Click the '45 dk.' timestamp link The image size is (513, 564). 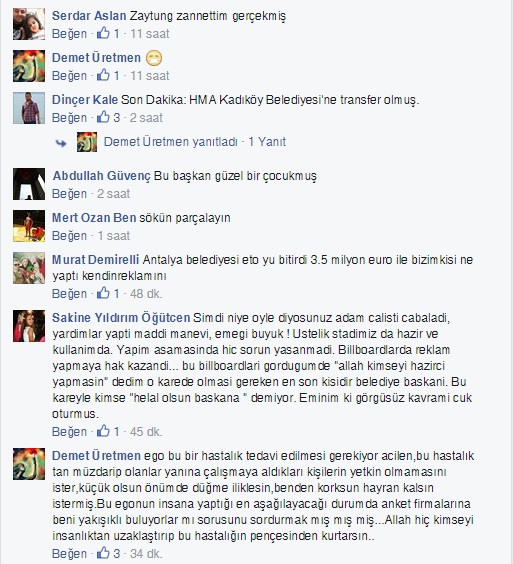point(146,431)
